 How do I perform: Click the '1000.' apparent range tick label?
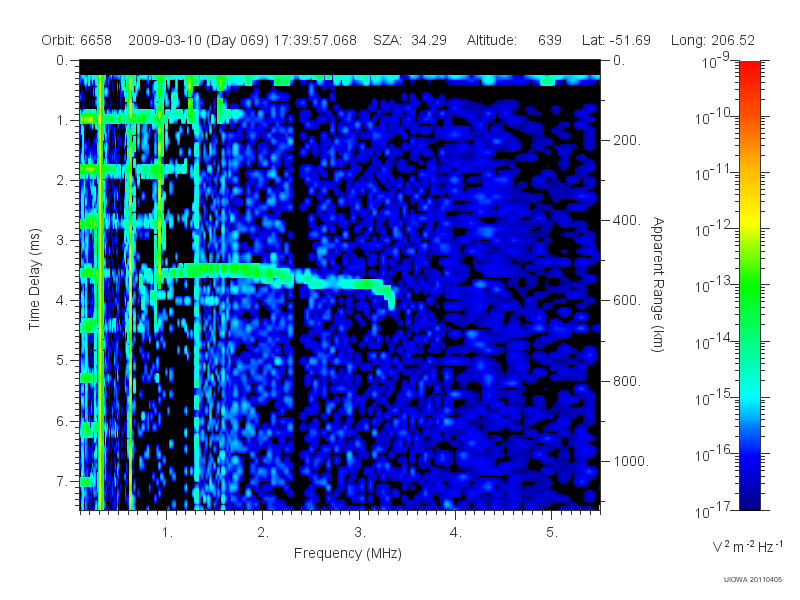[x=631, y=461]
